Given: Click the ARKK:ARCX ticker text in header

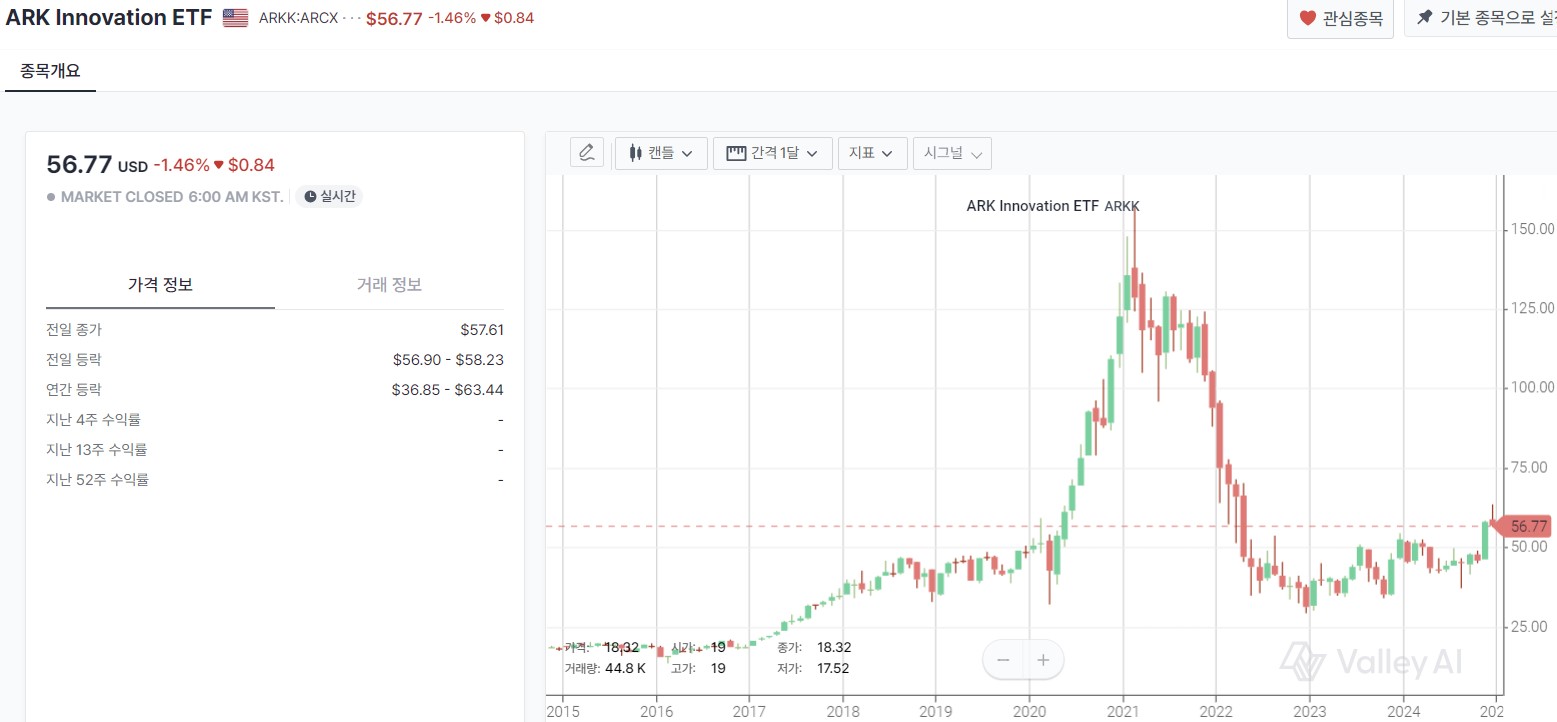Looking at the screenshot, I should [298, 18].
